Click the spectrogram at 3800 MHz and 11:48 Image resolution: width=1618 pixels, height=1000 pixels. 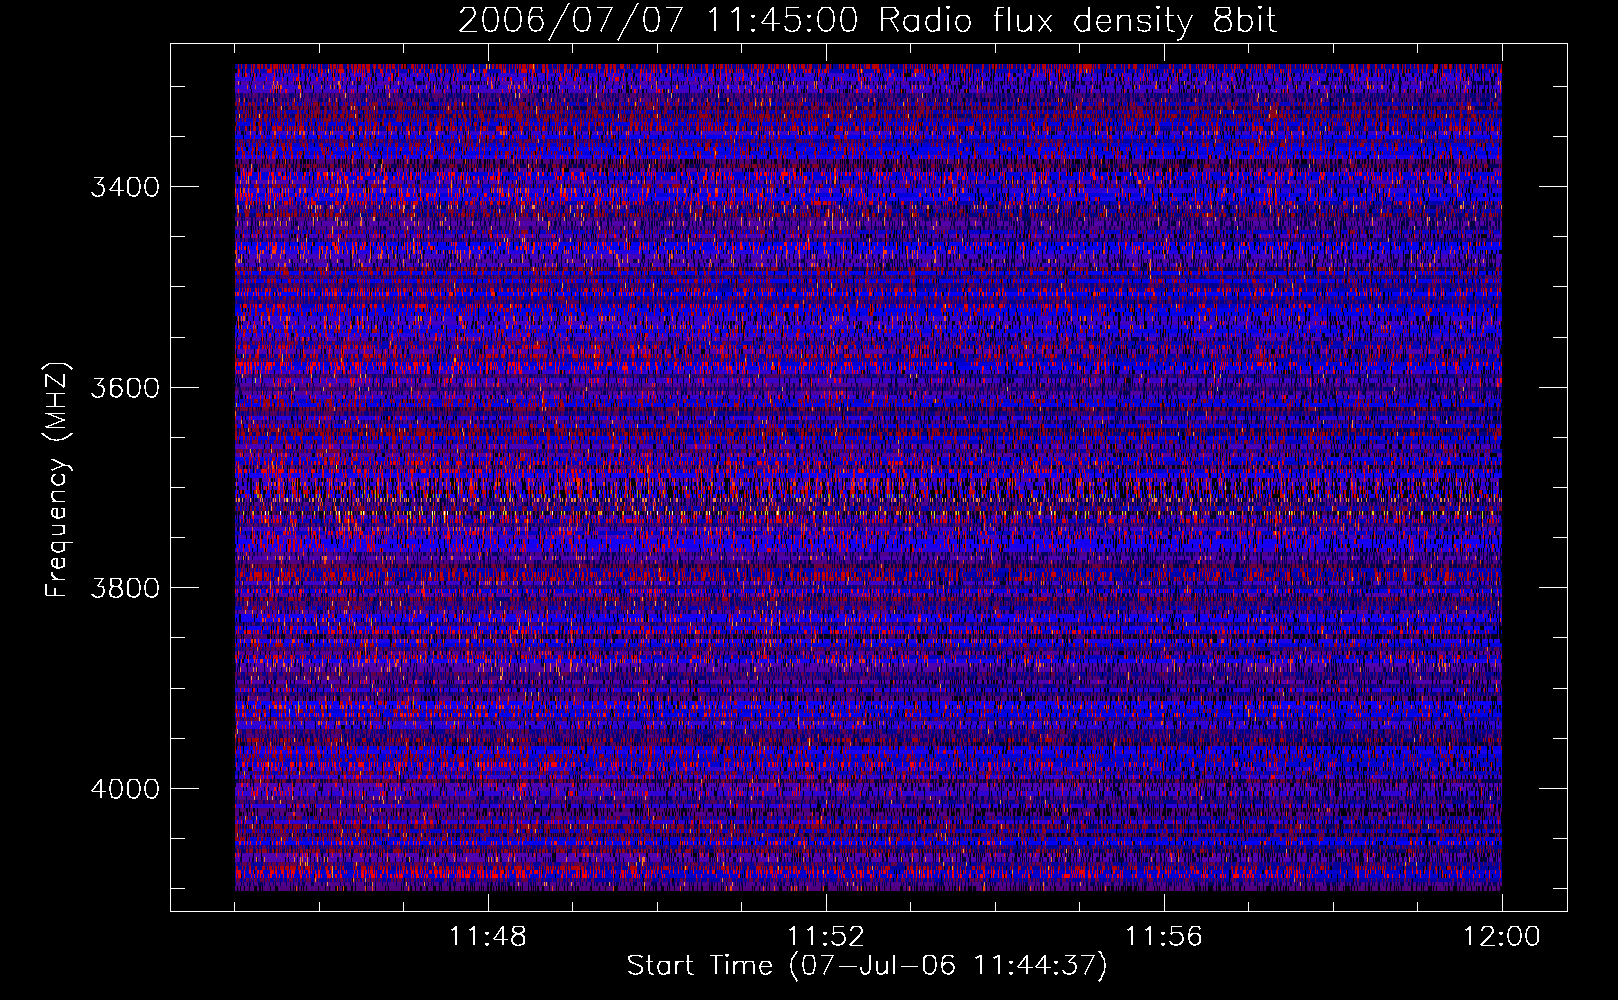click(488, 587)
